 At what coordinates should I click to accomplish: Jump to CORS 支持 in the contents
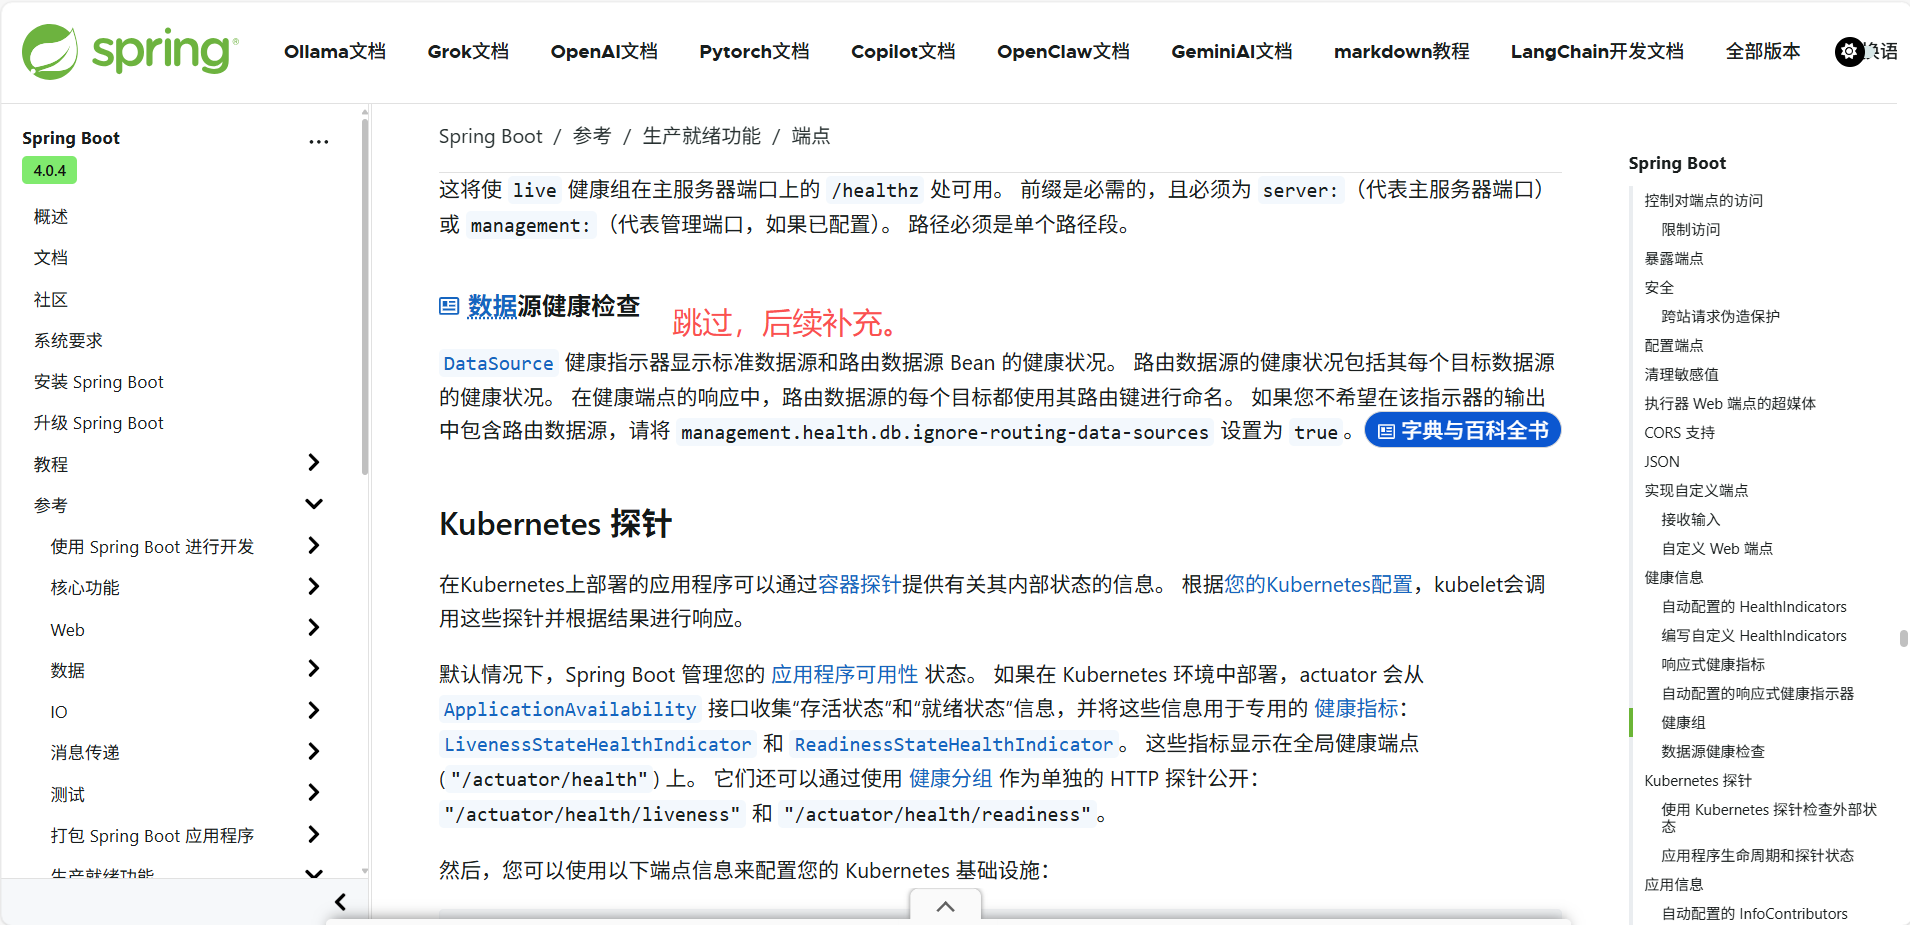1679,432
